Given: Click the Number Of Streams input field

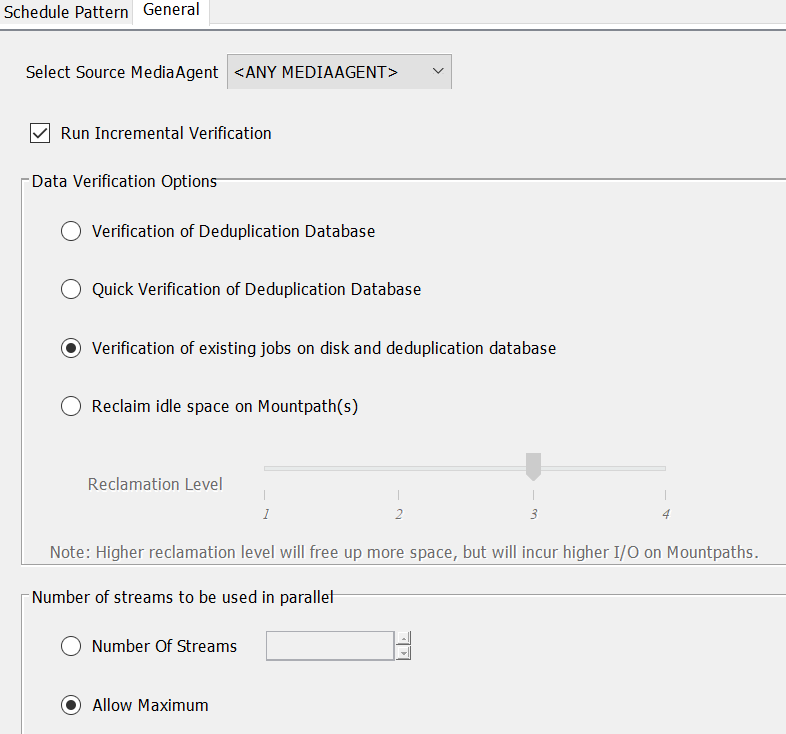Looking at the screenshot, I should (330, 646).
